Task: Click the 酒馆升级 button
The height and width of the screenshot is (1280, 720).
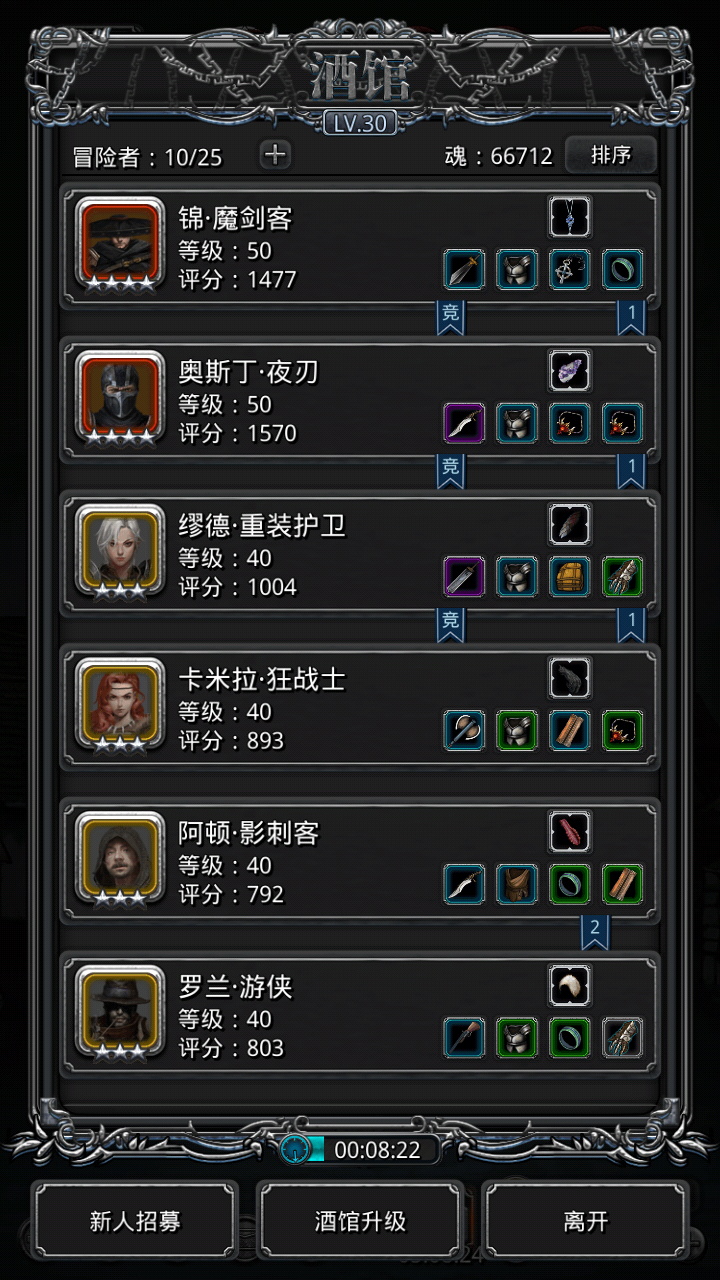Action: pyautogui.click(x=360, y=1221)
